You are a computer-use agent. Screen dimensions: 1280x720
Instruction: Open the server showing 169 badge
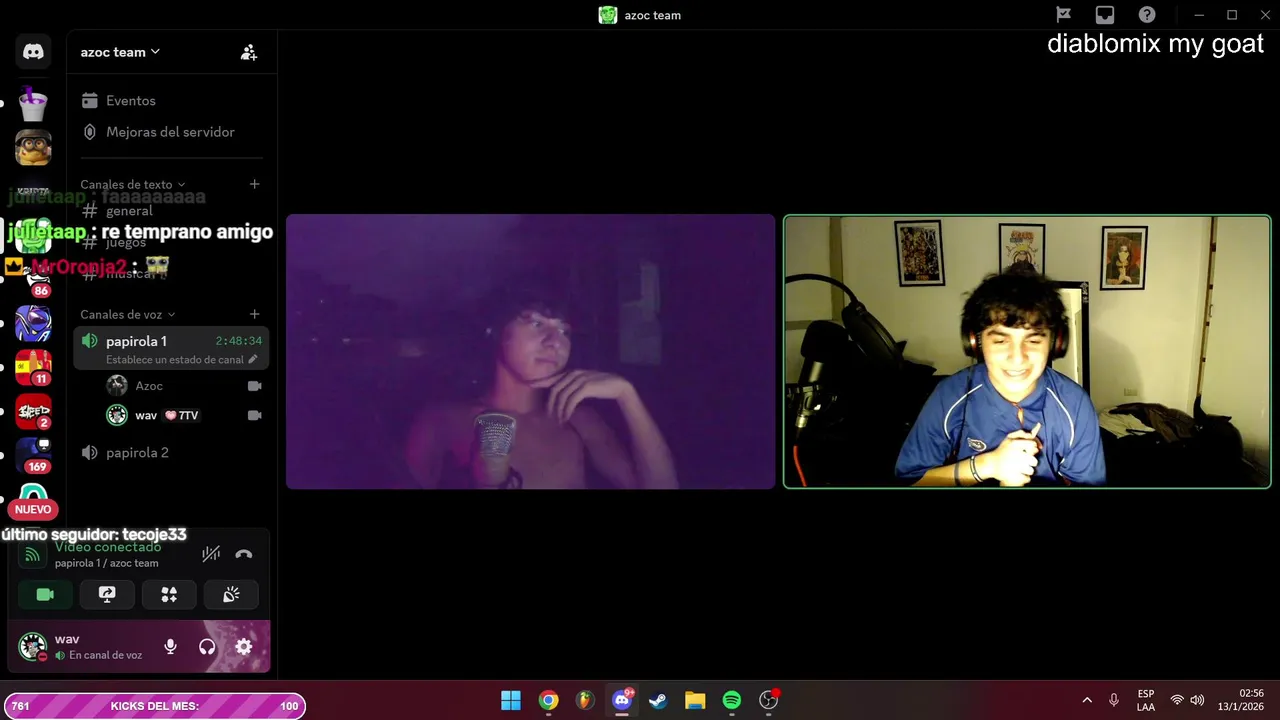click(33, 455)
